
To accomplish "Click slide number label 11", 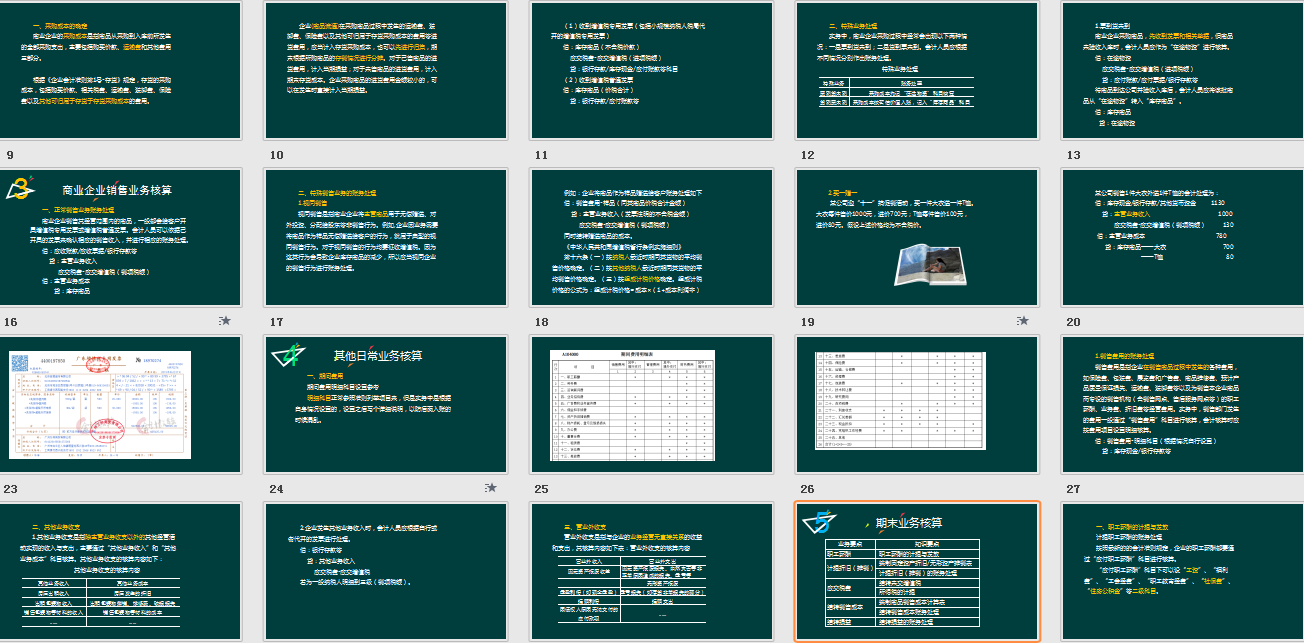I will click(x=542, y=155).
